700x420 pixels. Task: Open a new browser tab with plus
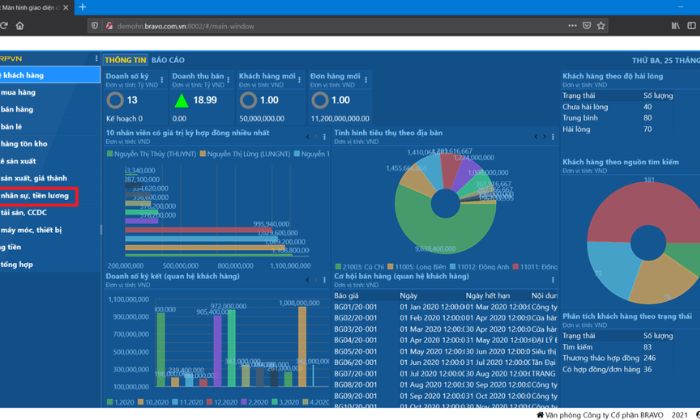[82, 7]
